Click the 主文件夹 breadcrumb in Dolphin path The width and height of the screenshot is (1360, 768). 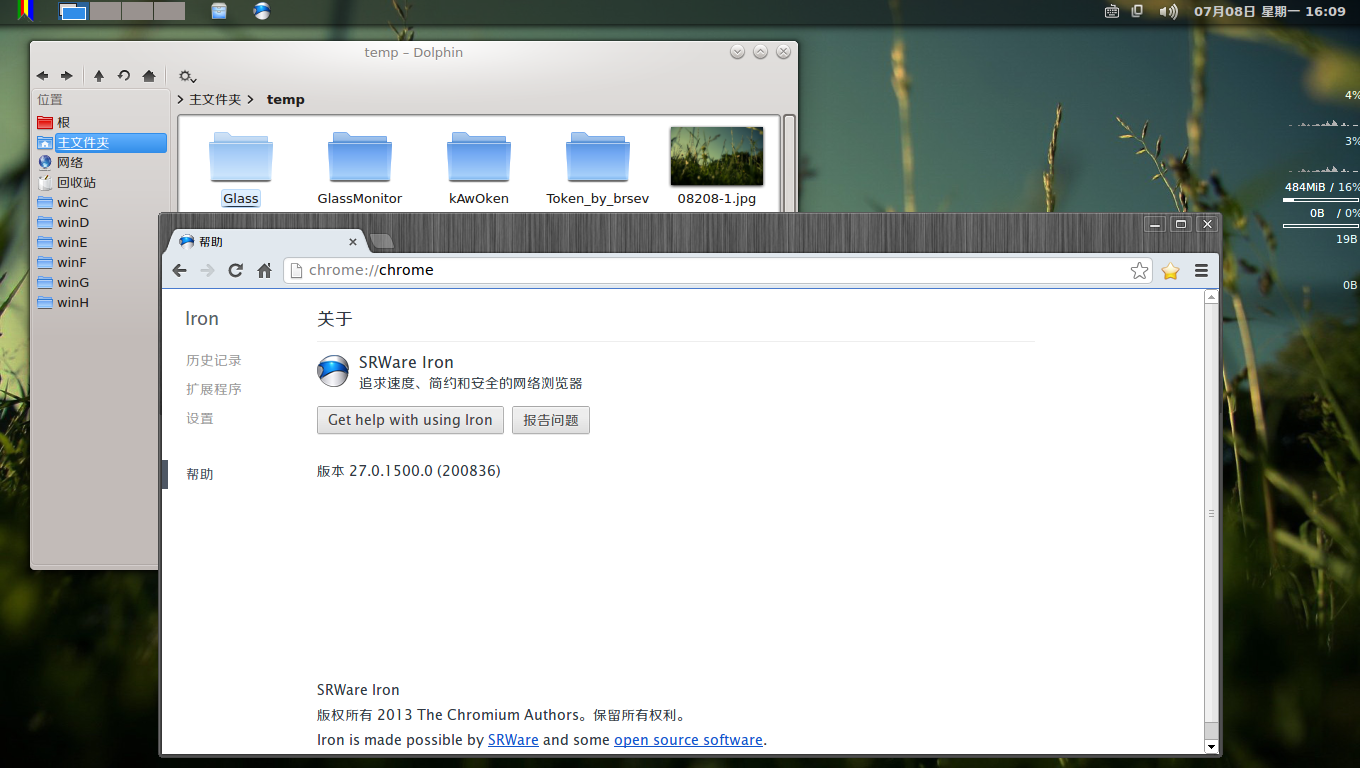point(215,100)
